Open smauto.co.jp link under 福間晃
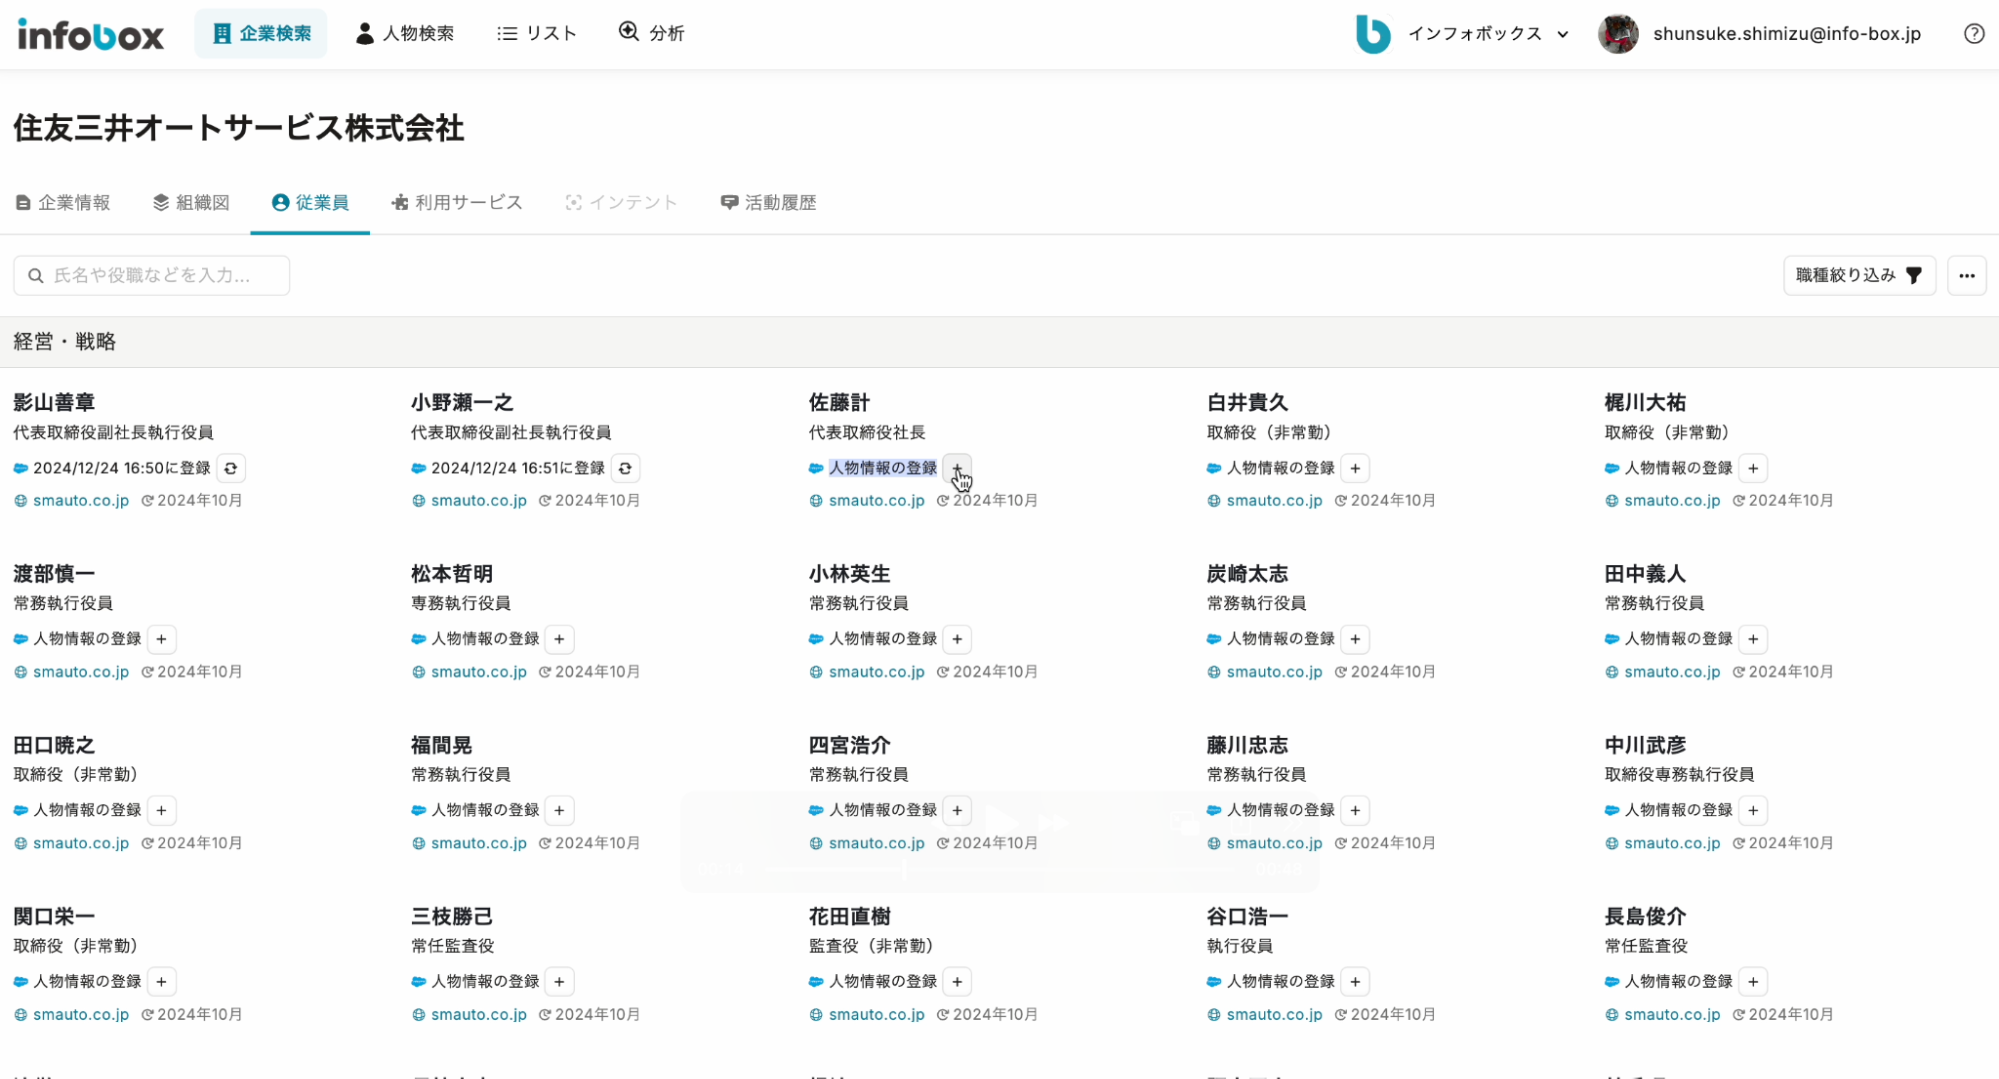Screen dimensions: 1999x1079 click(479, 843)
